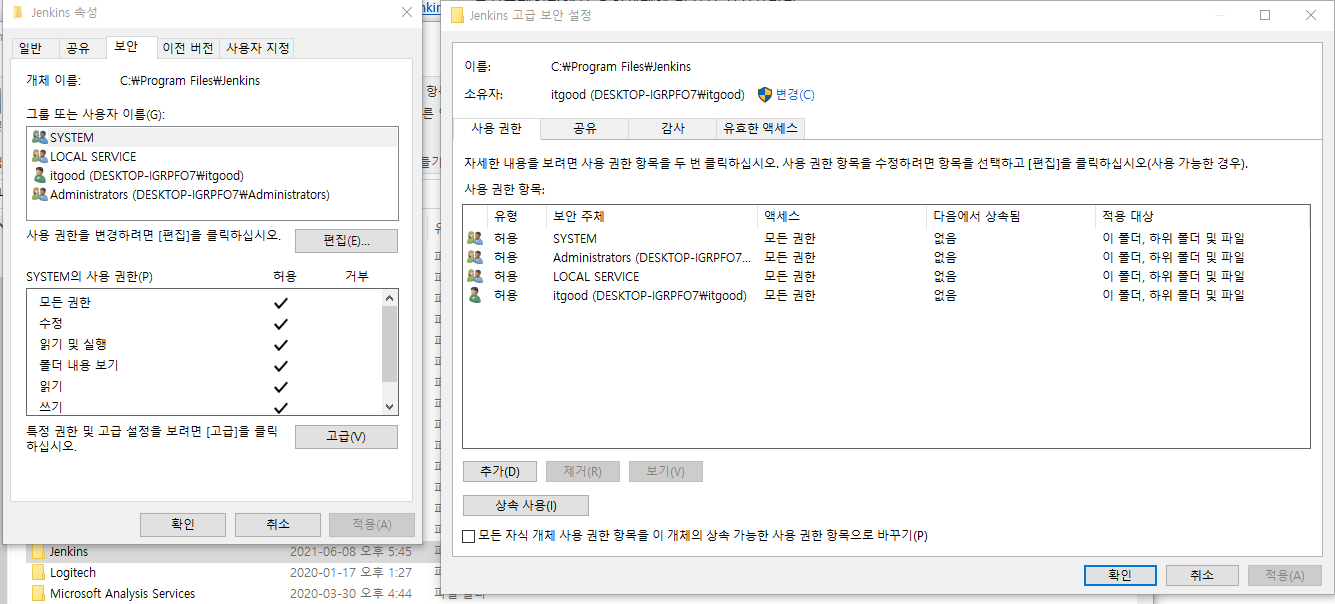Viewport: 1335px width, 604px height.
Task: Click 추가(D) button in advanced security
Action: pos(500,471)
